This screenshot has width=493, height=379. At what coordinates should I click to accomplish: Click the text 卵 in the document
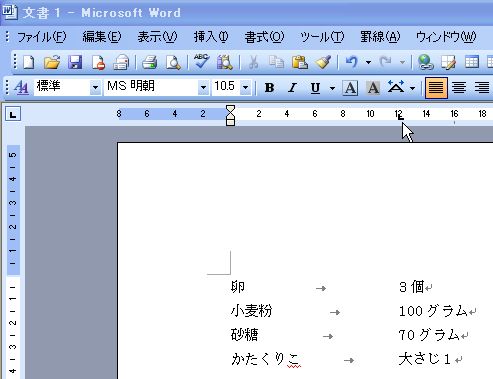pyautogui.click(x=238, y=287)
